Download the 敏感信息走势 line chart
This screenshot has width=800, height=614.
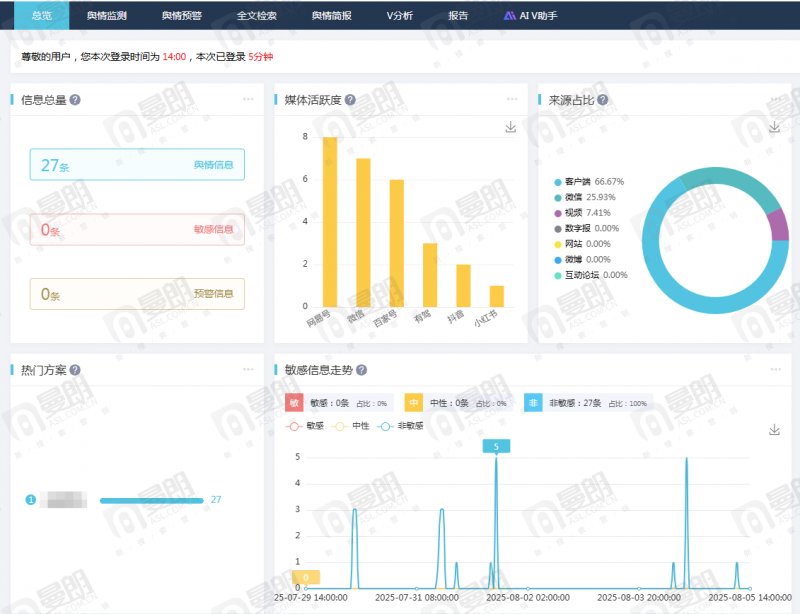774,430
